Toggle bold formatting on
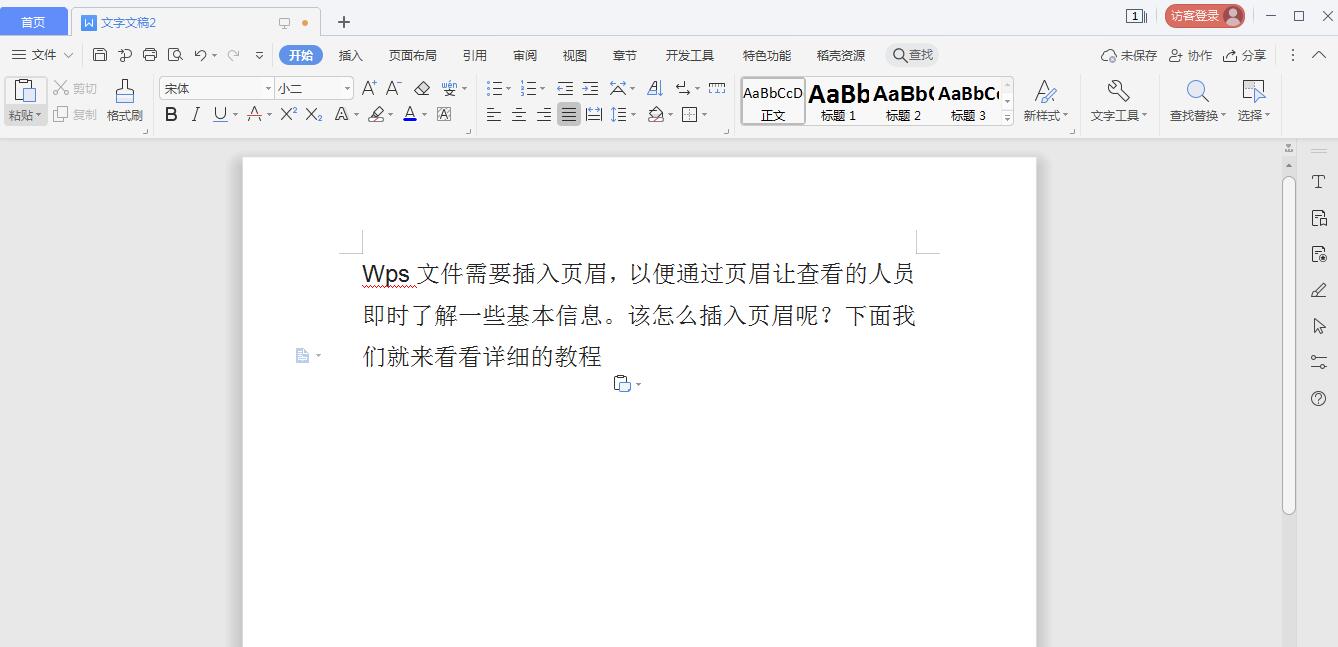Screen dimensions: 1338x647 (172, 114)
